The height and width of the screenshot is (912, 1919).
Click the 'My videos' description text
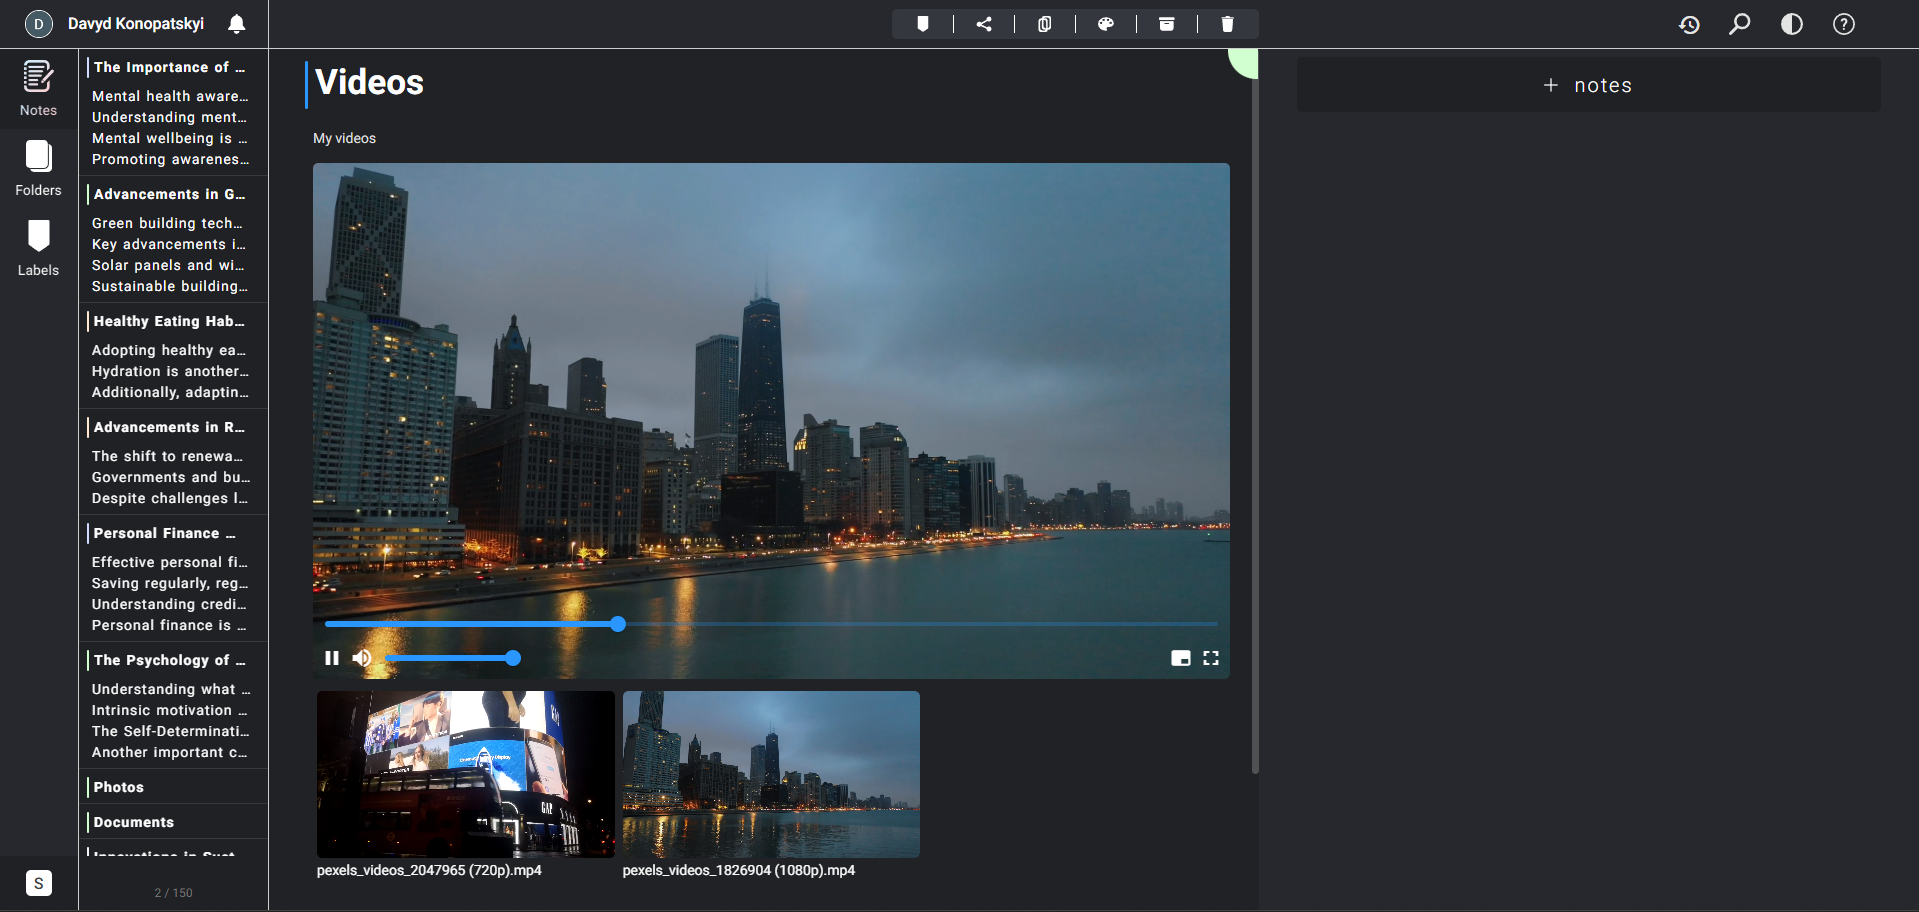coord(345,138)
